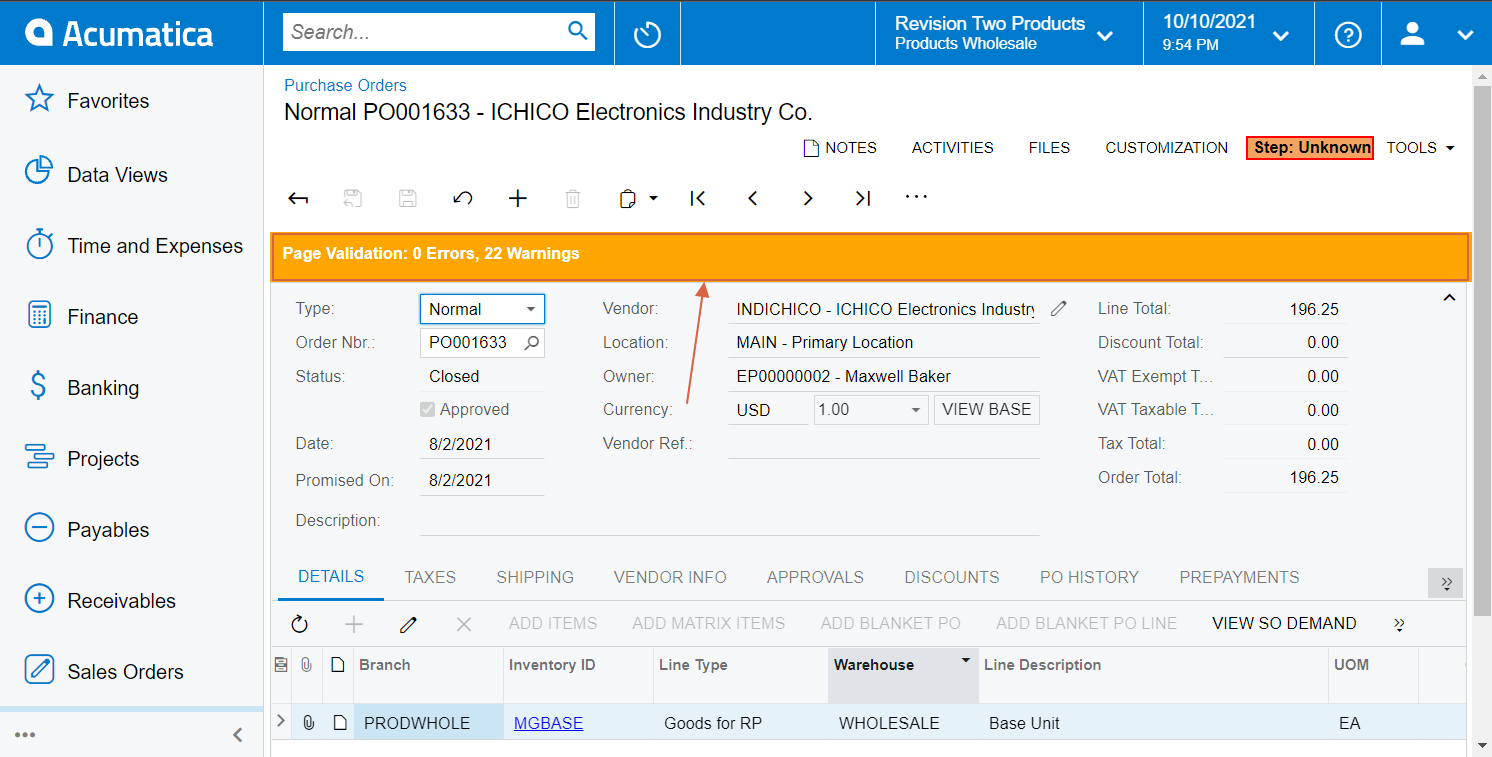Undo changes with Cancel icon

pyautogui.click(x=462, y=198)
